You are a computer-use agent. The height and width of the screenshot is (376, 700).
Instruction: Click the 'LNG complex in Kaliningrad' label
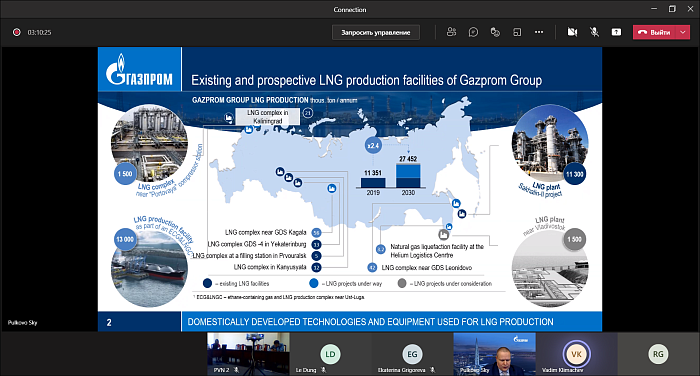click(267, 117)
